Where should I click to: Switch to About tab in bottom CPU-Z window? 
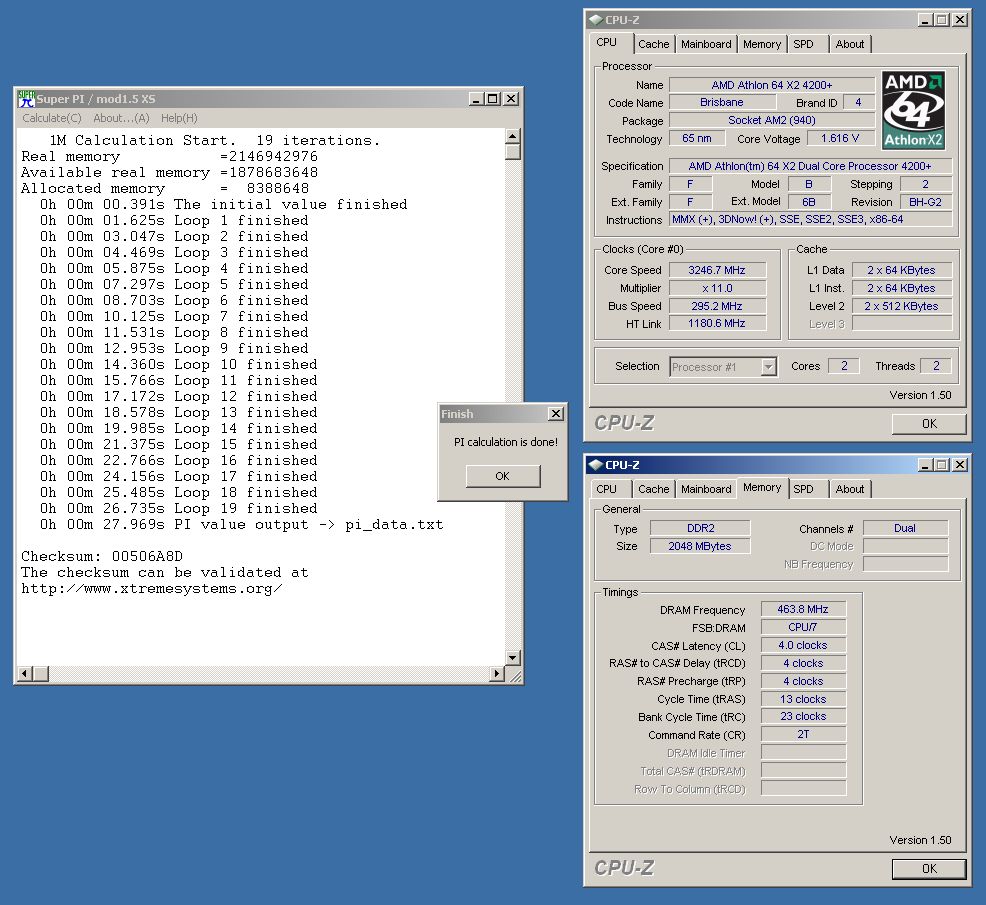click(850, 489)
